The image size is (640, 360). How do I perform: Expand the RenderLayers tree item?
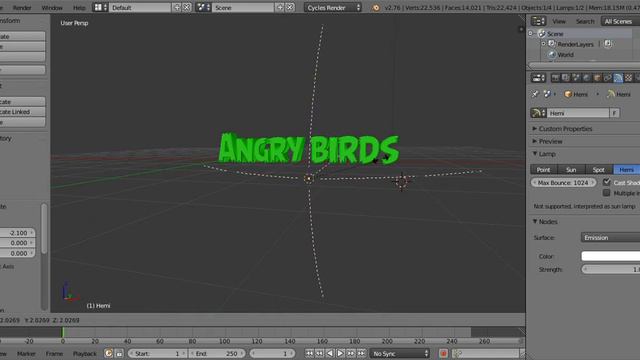[544, 44]
